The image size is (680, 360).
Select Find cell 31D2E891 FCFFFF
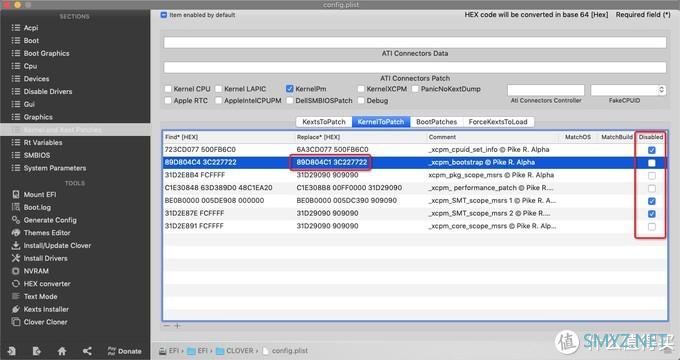(194, 226)
